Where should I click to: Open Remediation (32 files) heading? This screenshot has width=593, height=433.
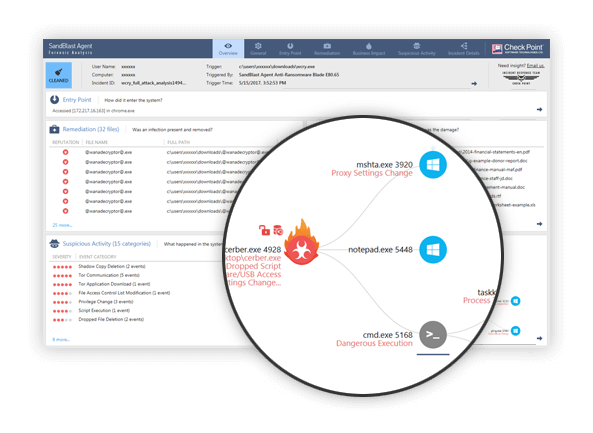tap(91, 129)
